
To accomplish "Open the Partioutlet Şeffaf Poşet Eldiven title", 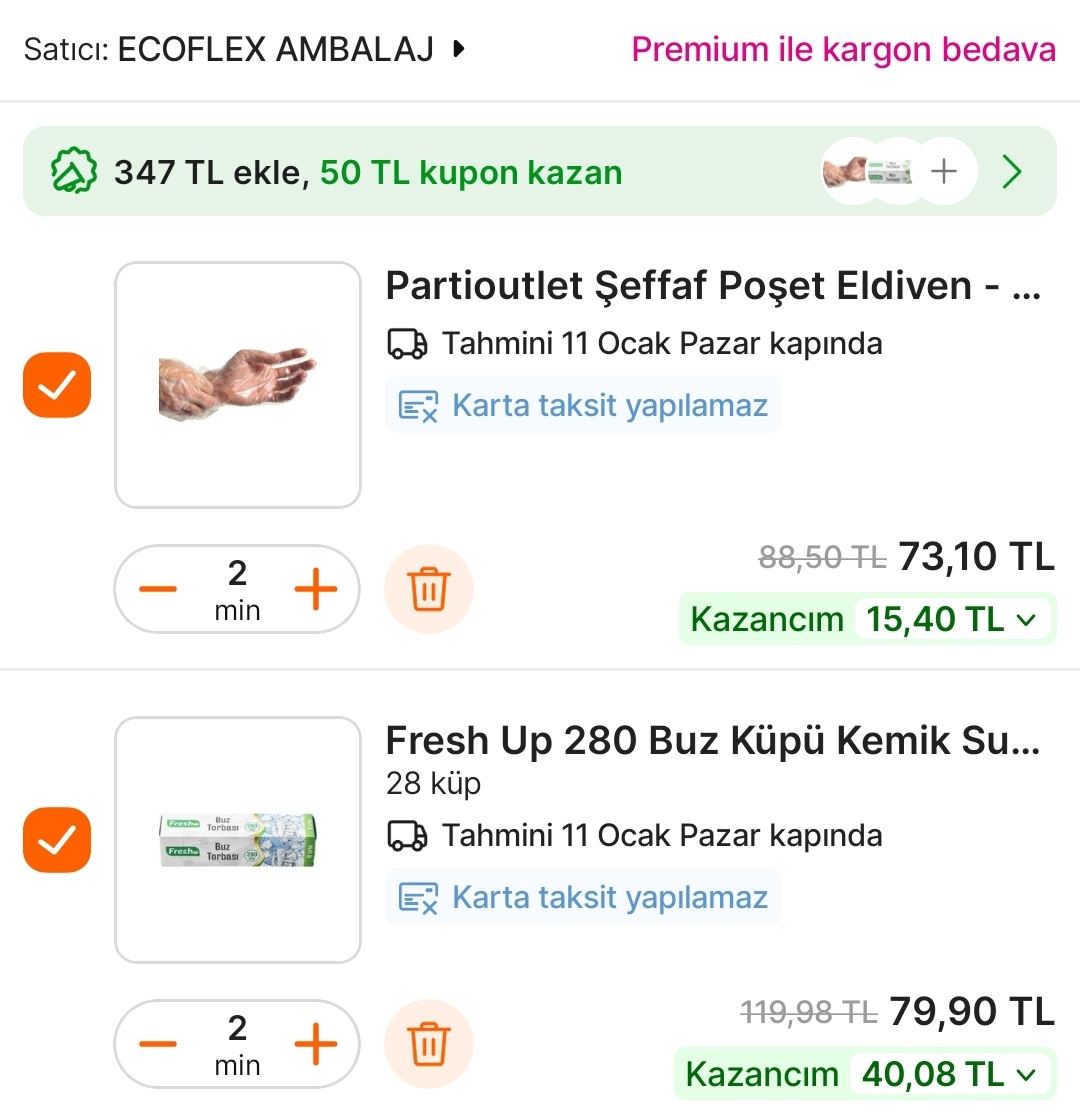I will pos(713,286).
